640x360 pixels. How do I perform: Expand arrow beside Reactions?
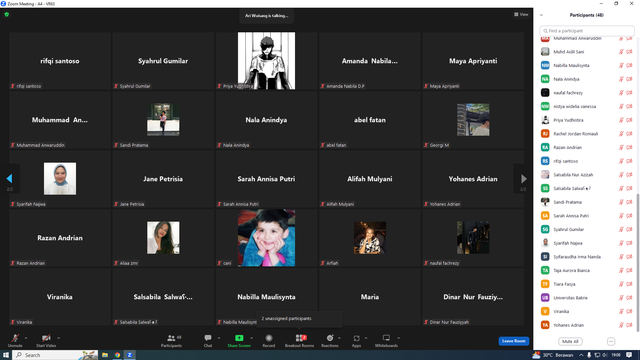339,338
